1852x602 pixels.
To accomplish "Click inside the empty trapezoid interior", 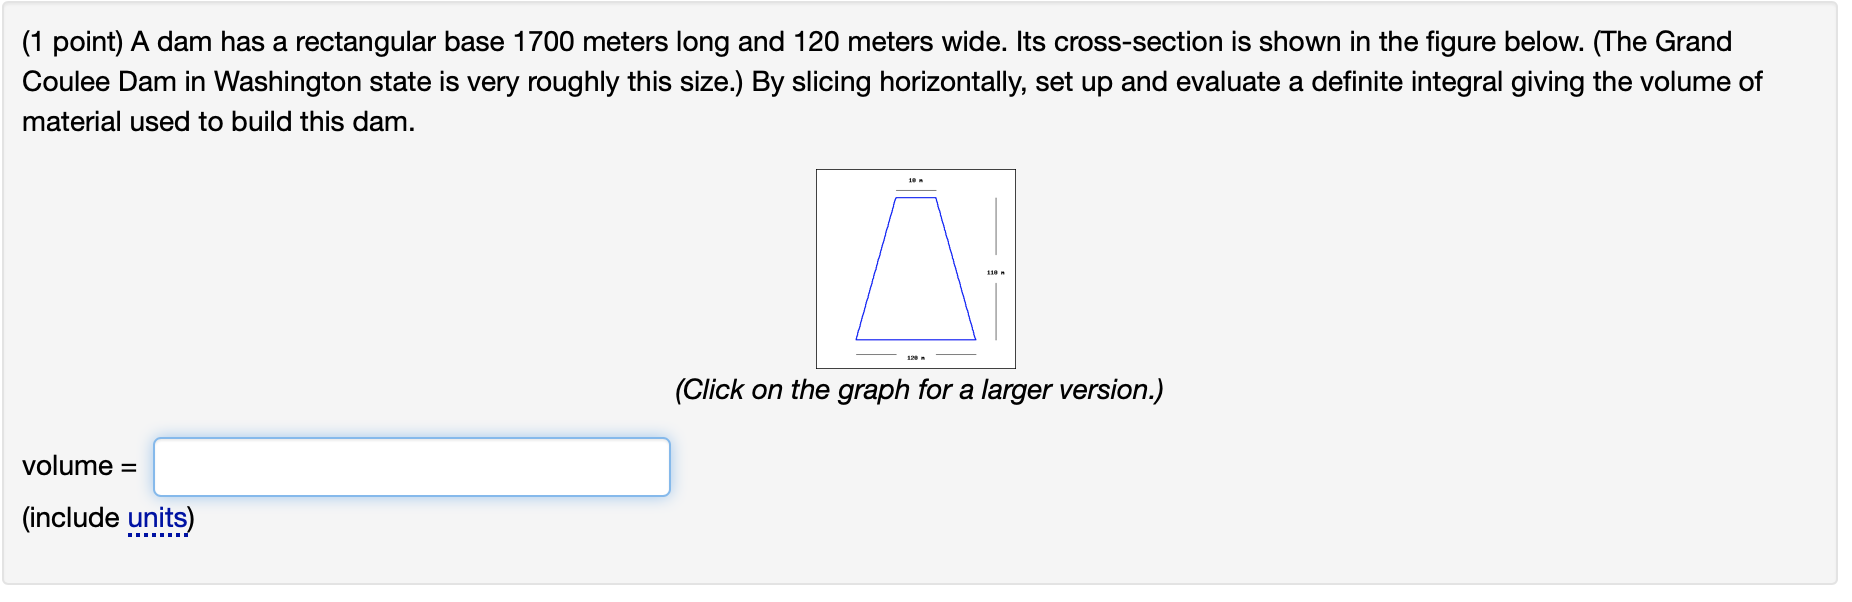I will [913, 290].
